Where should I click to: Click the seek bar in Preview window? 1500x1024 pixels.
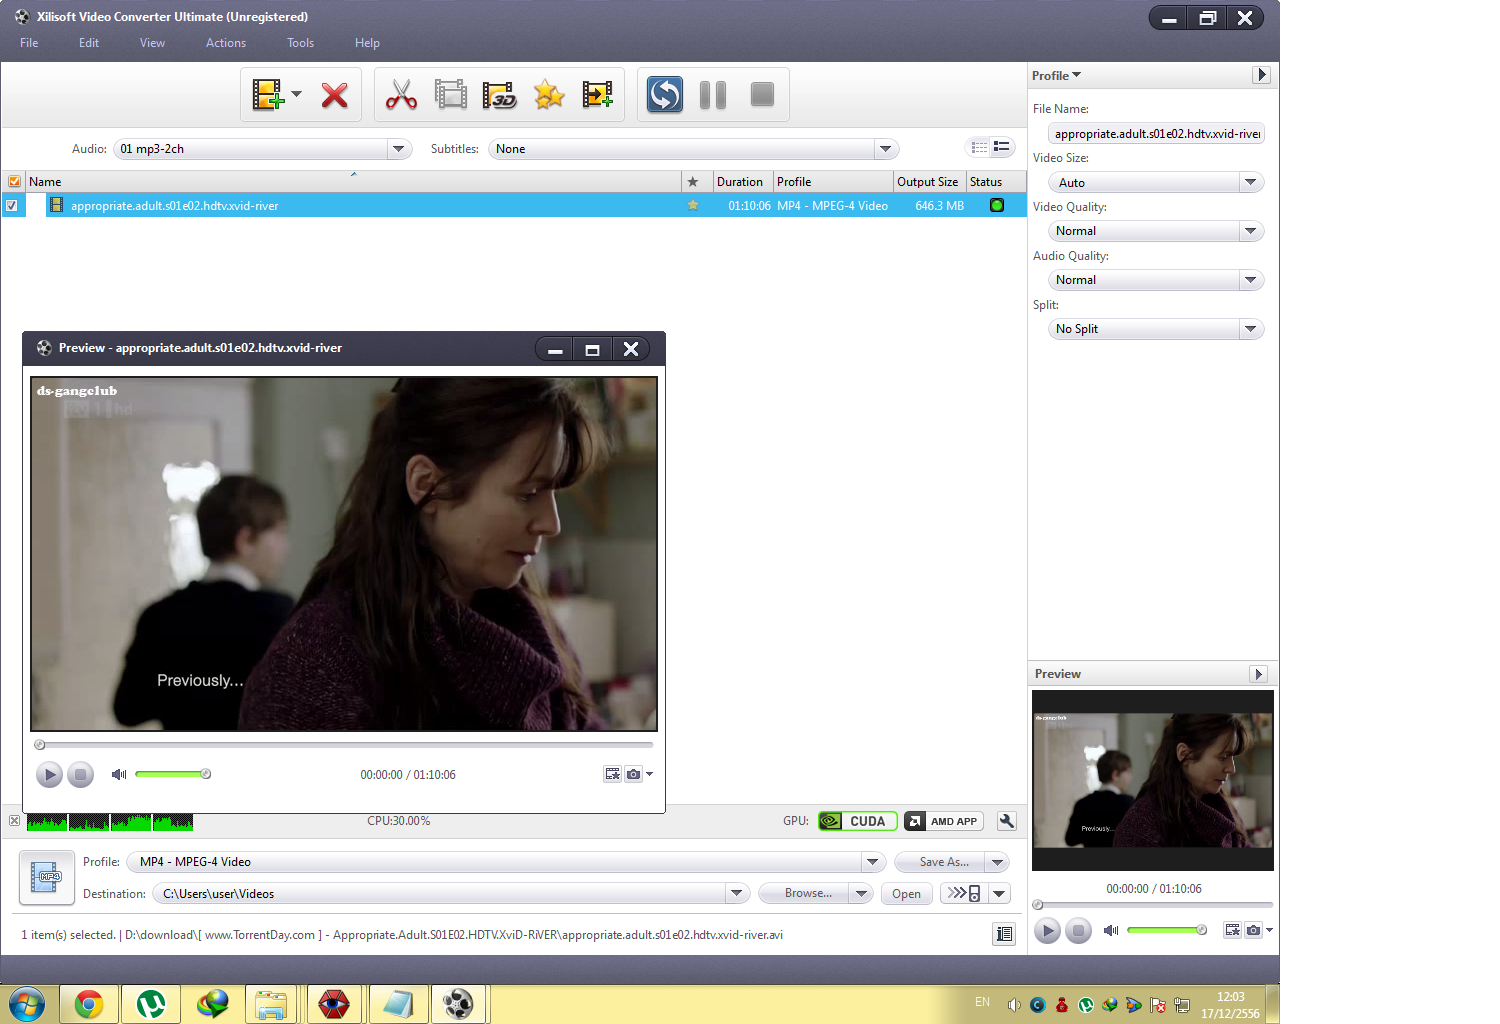[344, 744]
